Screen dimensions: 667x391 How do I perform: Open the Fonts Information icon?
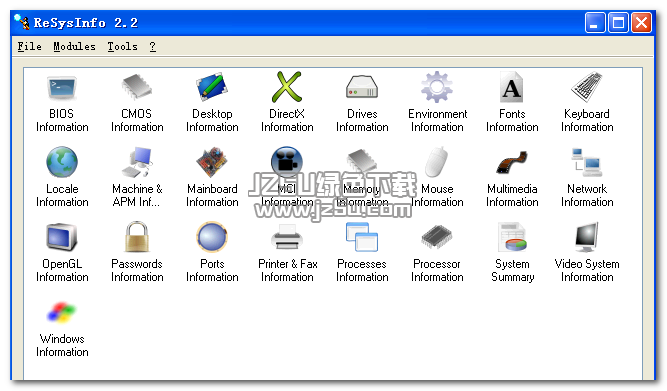pyautogui.click(x=512, y=87)
